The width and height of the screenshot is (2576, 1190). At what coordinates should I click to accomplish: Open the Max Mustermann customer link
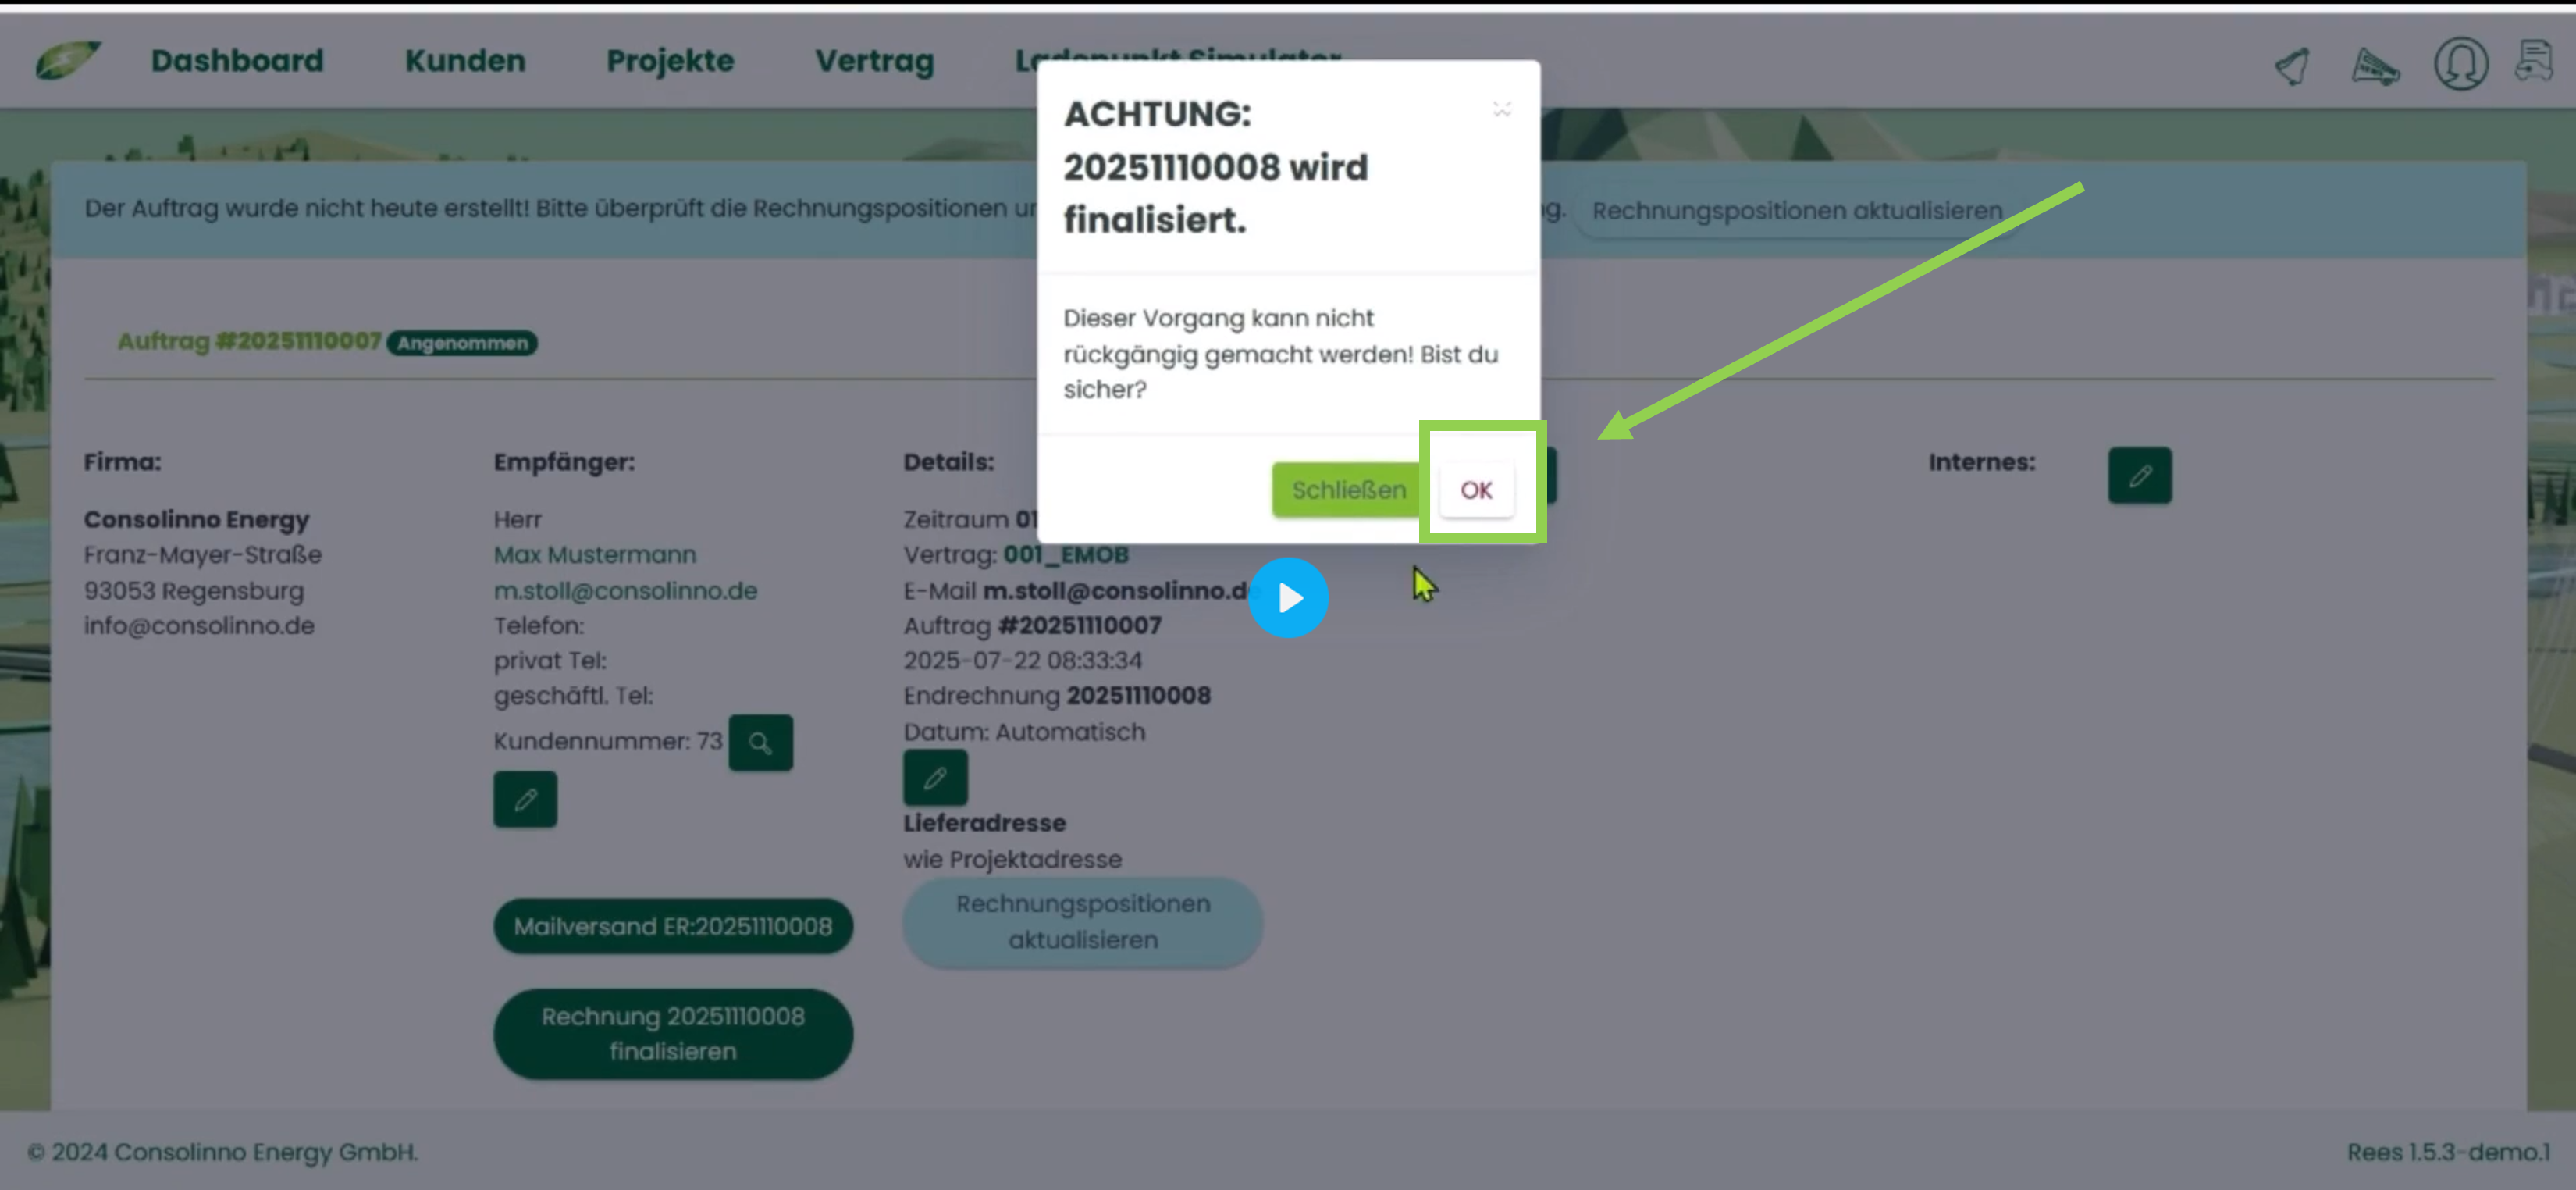pyautogui.click(x=595, y=554)
